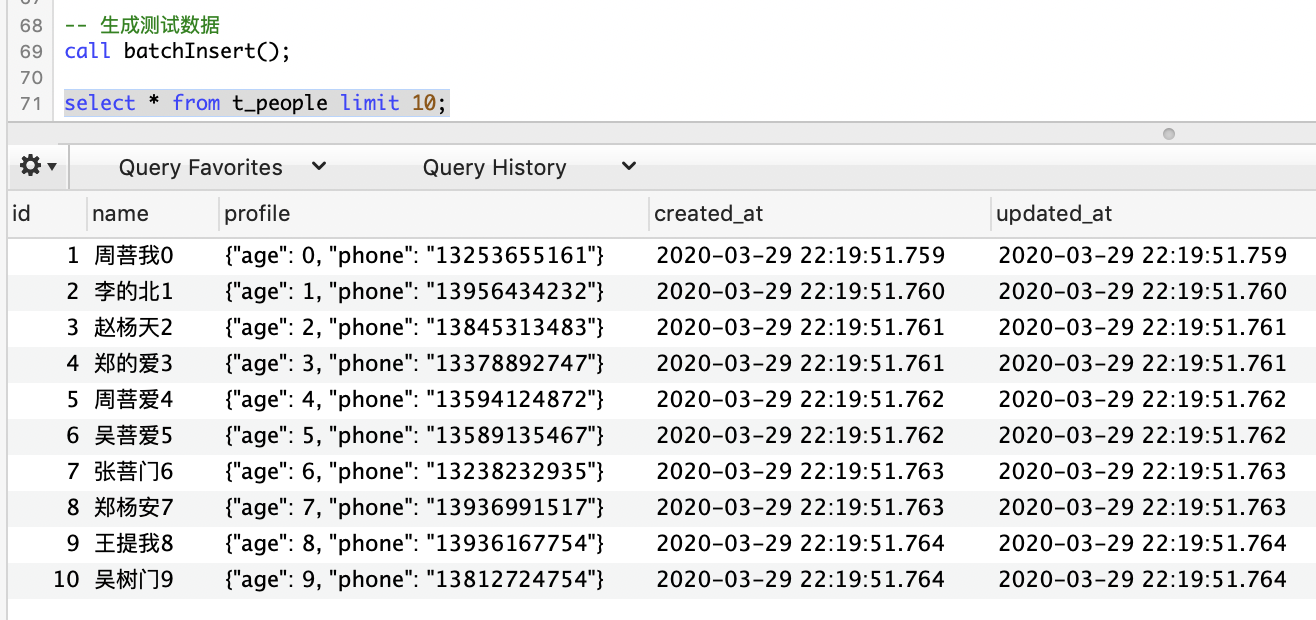Viewport: 1316px width, 620px height.
Task: Select the row with name 吴树门9
Action: click(133, 579)
